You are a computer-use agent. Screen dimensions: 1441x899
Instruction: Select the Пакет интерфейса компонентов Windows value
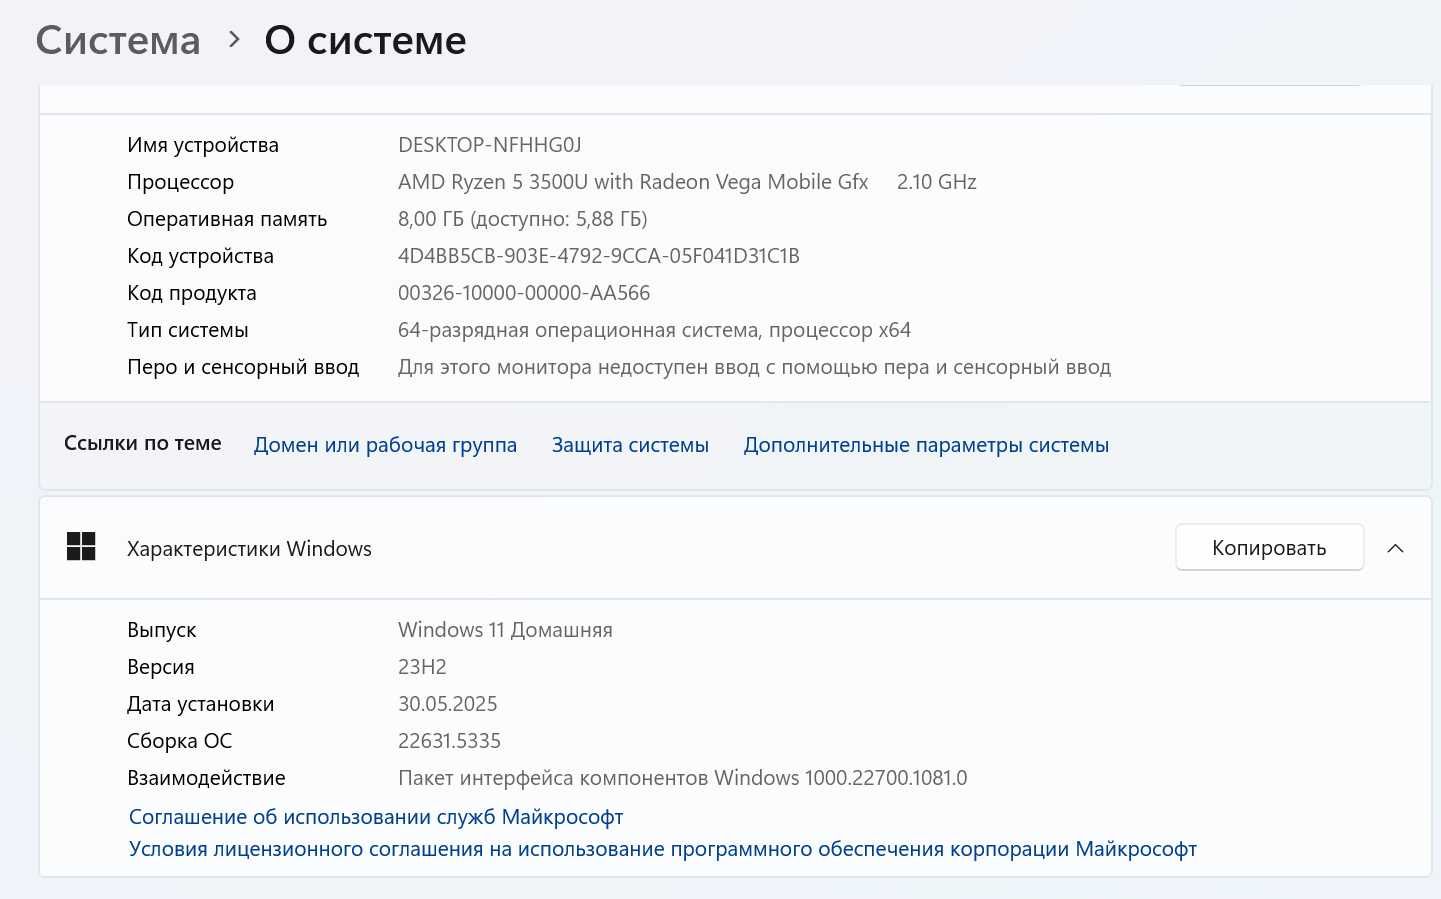(x=683, y=778)
